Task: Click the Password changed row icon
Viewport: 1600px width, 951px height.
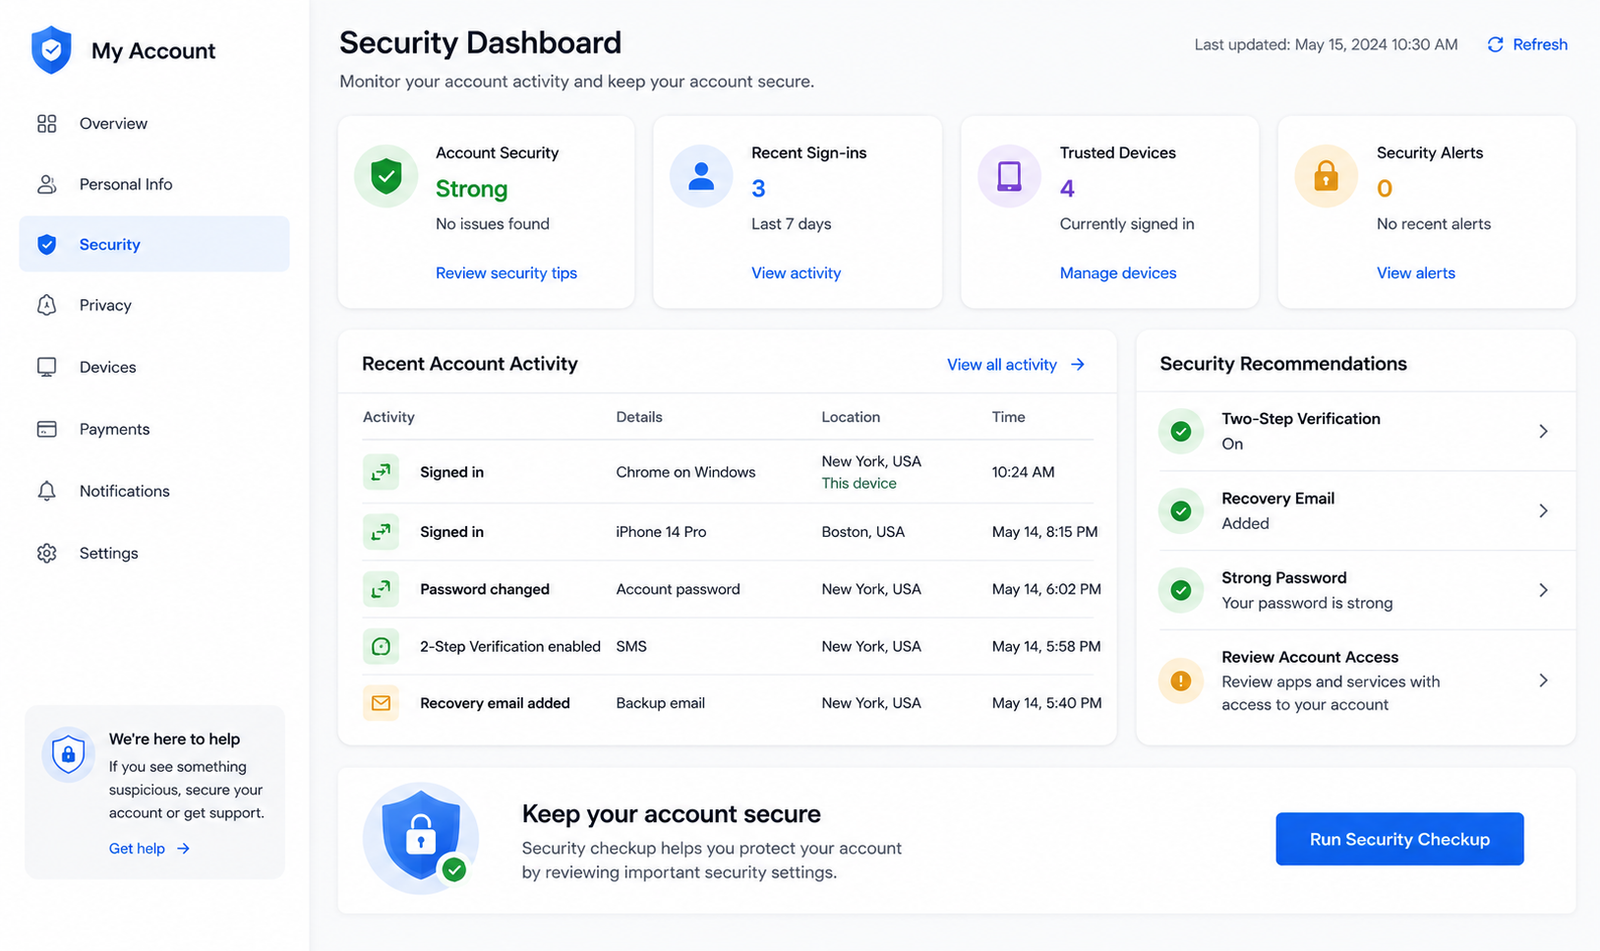Action: tap(381, 589)
